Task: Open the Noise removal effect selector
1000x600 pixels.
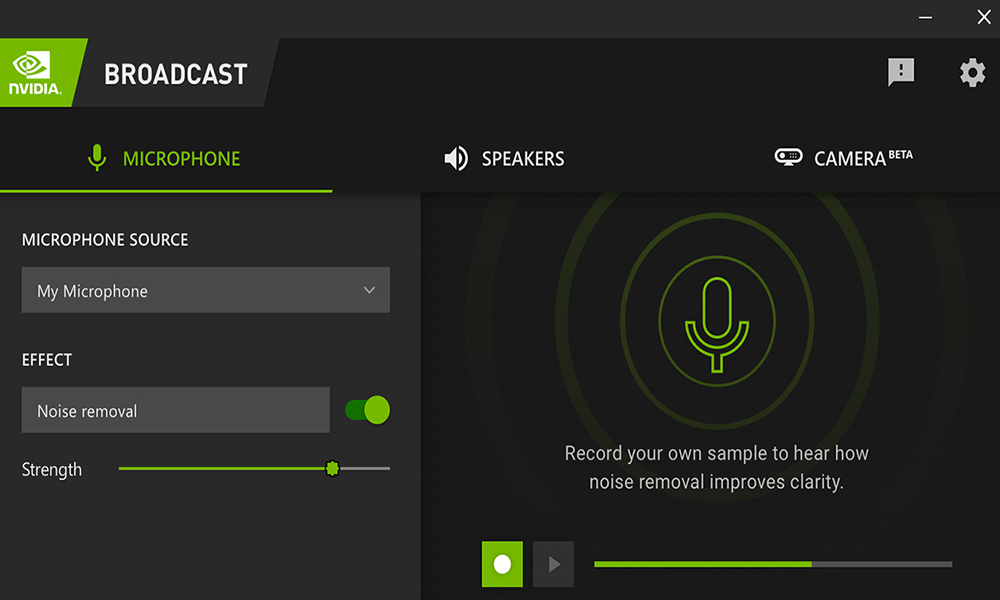Action: [175, 410]
